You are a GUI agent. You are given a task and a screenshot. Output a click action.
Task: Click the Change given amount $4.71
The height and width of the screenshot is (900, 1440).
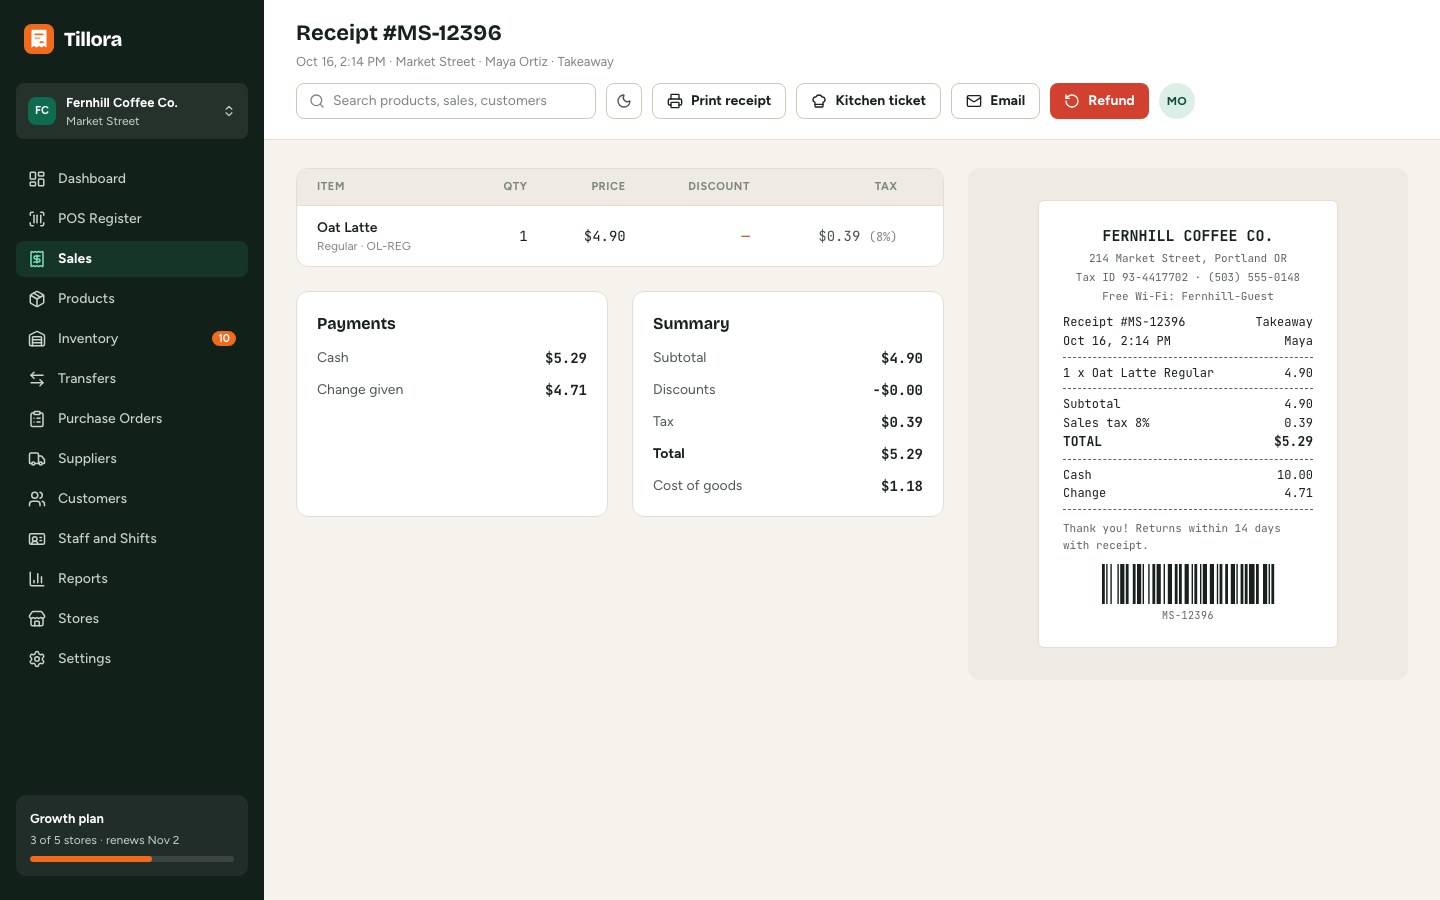(565, 390)
